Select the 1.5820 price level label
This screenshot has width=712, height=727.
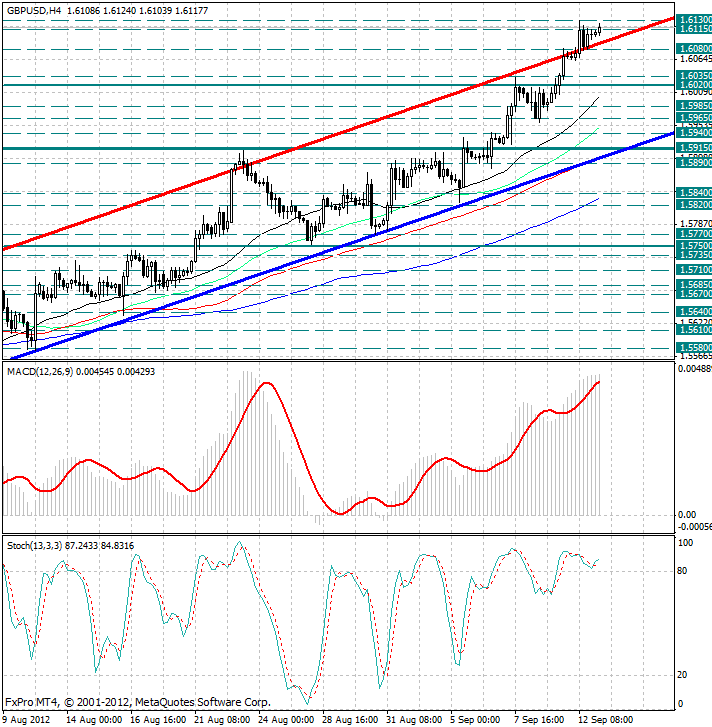[x=694, y=204]
